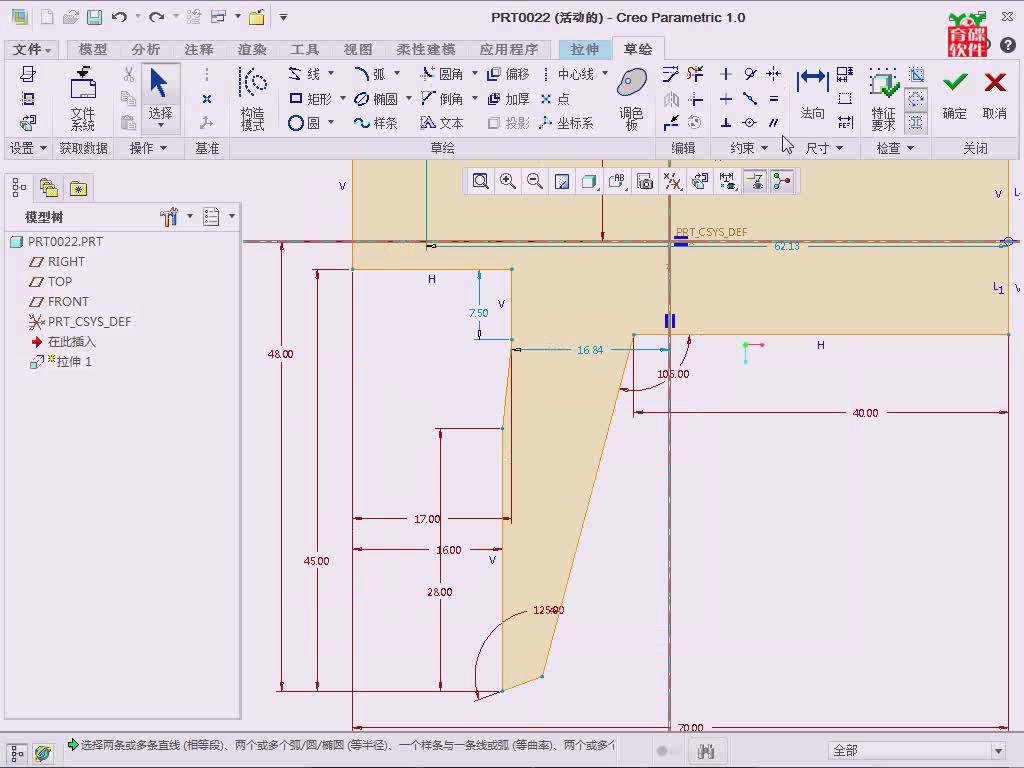Viewport: 1024px width, 768px height.
Task: Select the 样条 spline tool
Action: tap(376, 123)
